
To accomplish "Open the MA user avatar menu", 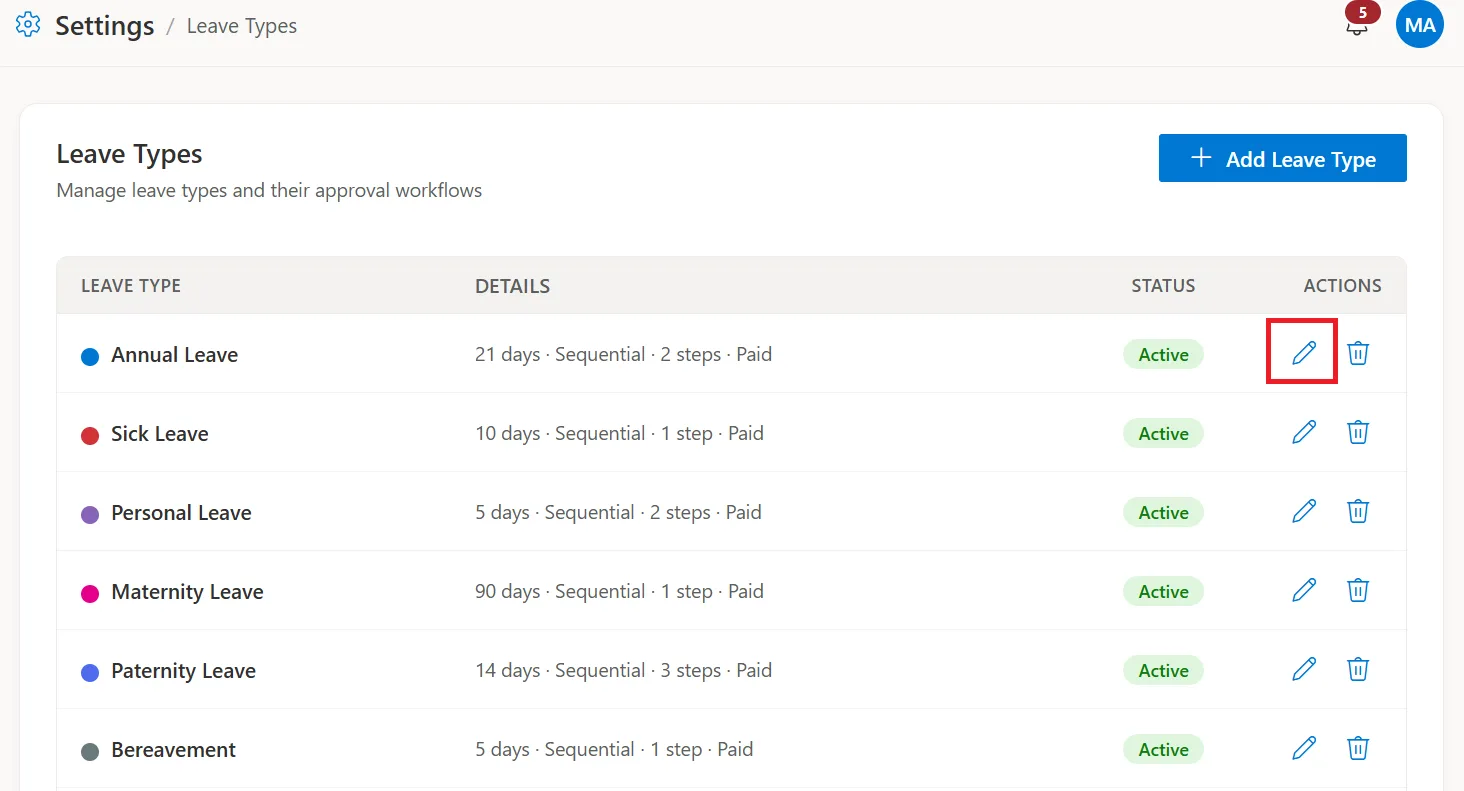I will point(1420,25).
